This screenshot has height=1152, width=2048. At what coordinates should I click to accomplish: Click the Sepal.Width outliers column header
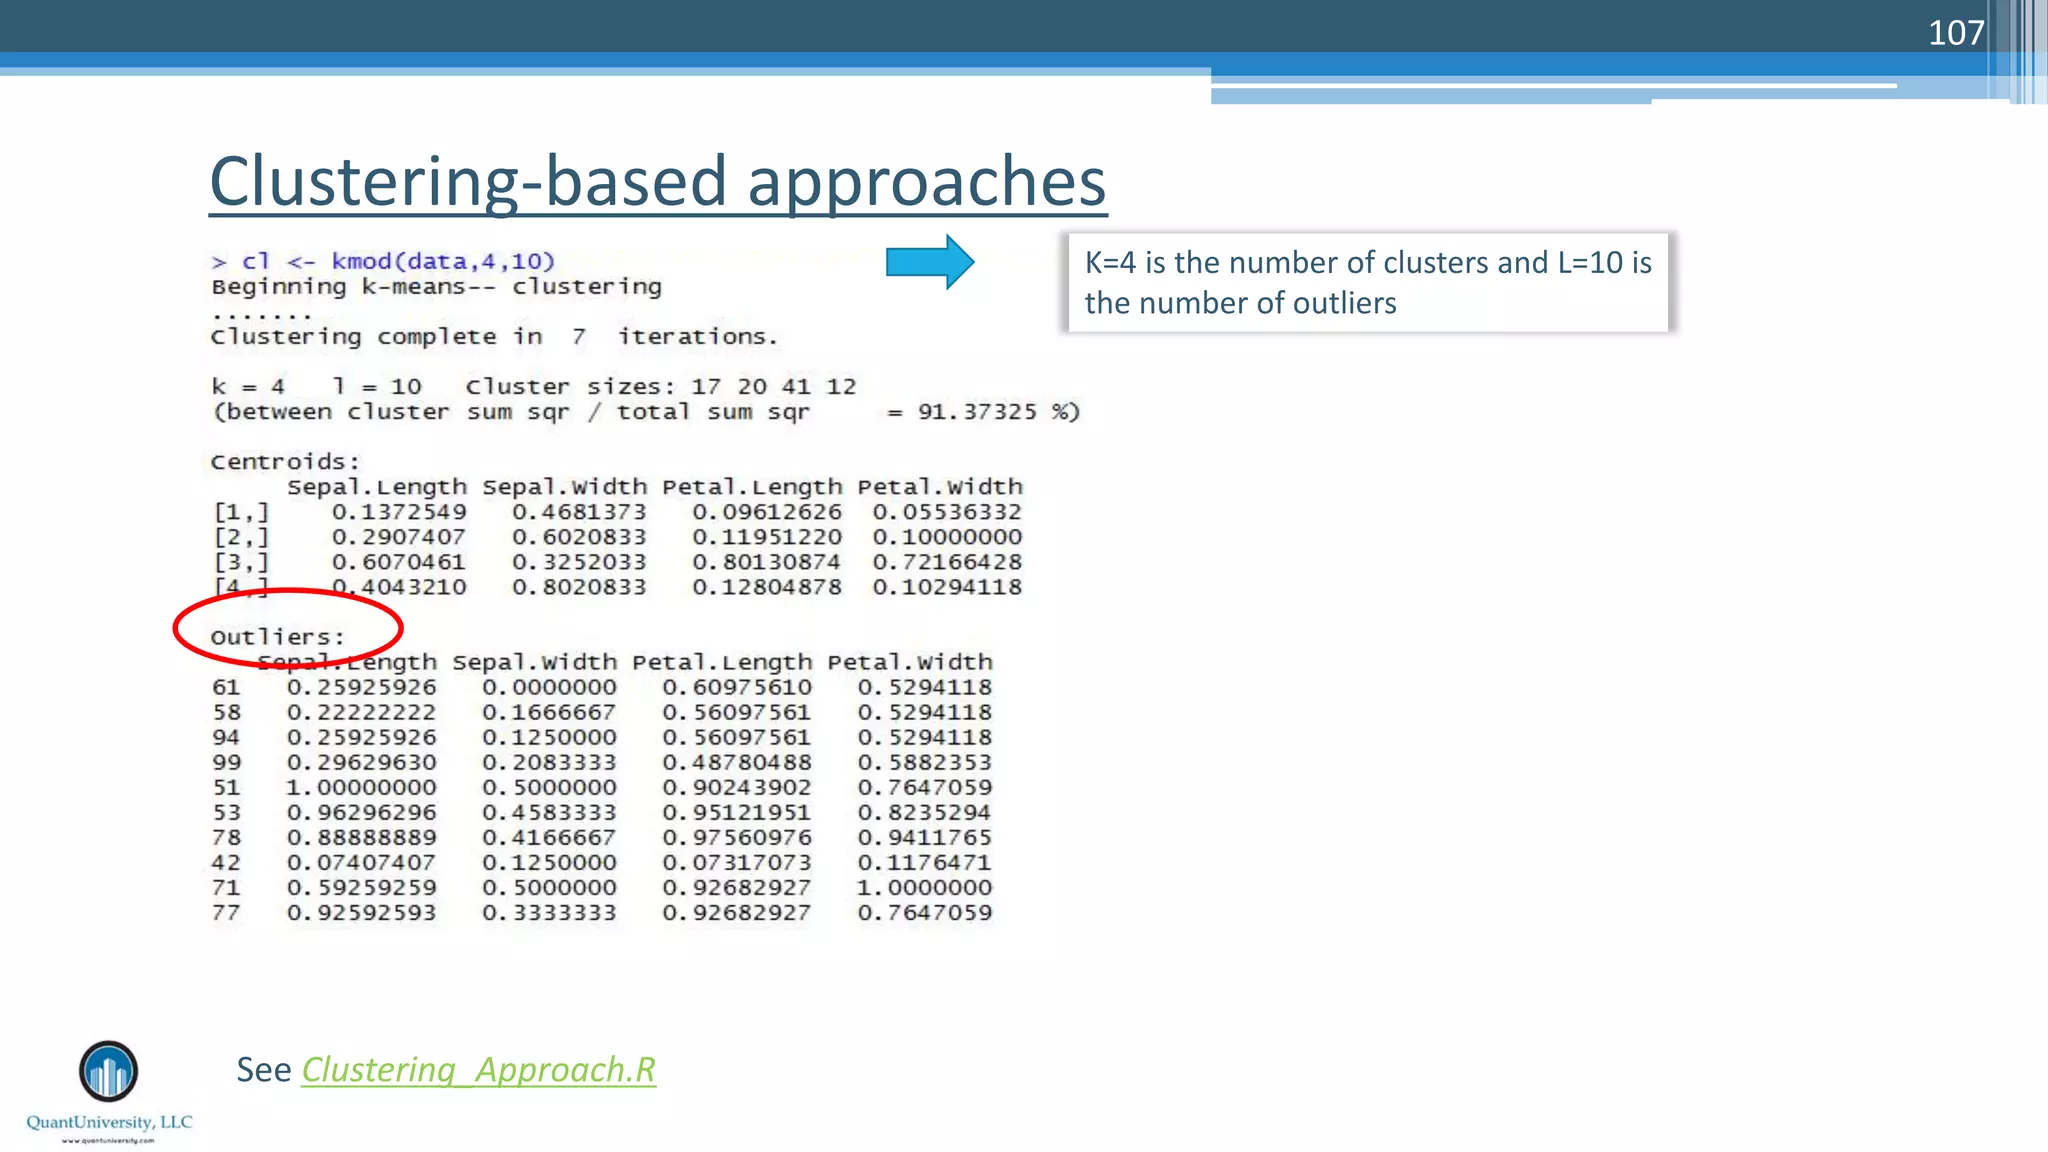(534, 663)
